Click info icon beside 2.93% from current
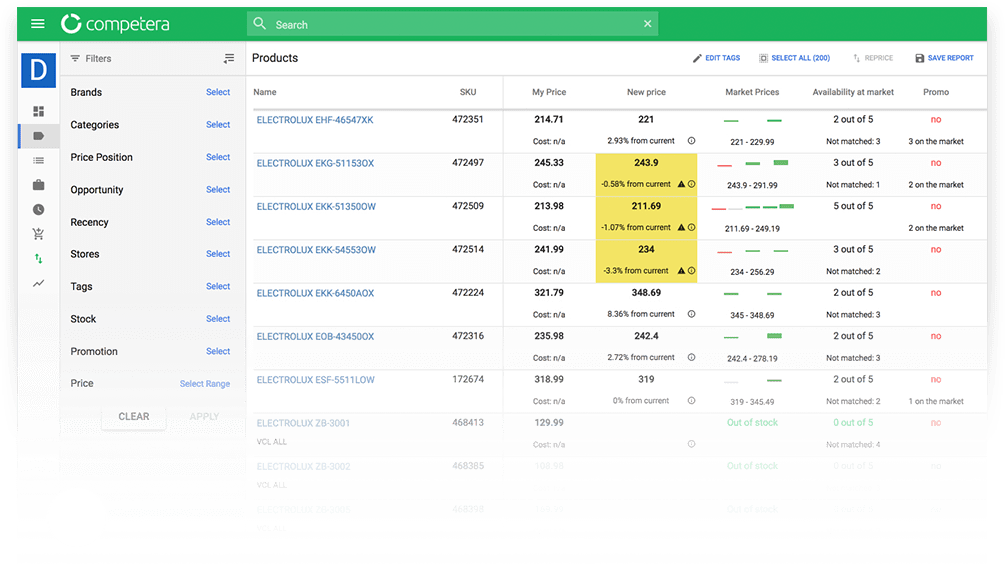 coord(692,141)
